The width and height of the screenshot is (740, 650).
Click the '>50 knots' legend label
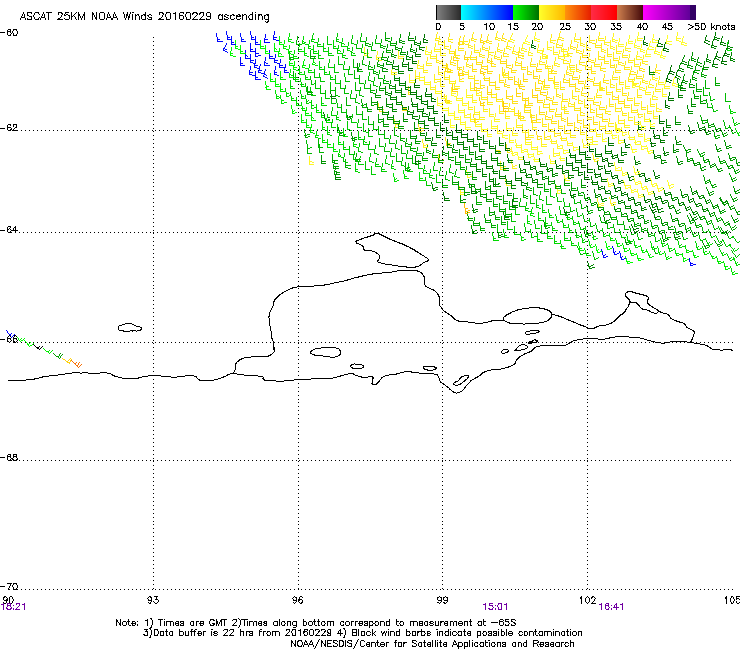(711, 27)
